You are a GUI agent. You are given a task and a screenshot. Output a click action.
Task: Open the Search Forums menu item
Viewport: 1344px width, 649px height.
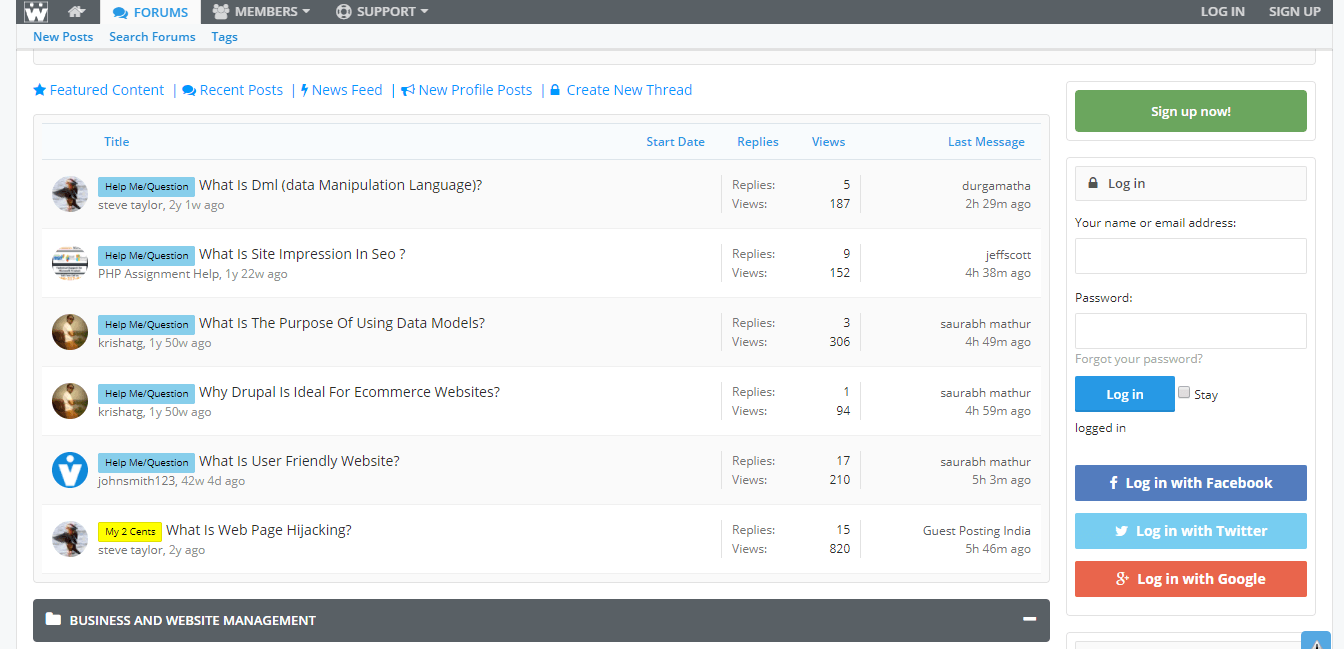(x=152, y=37)
